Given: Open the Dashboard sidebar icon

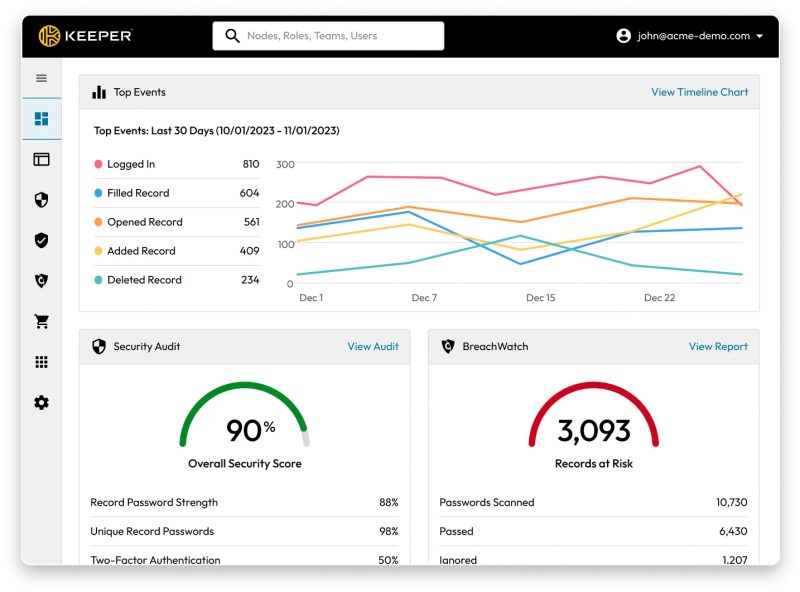Looking at the screenshot, I should coord(41,118).
